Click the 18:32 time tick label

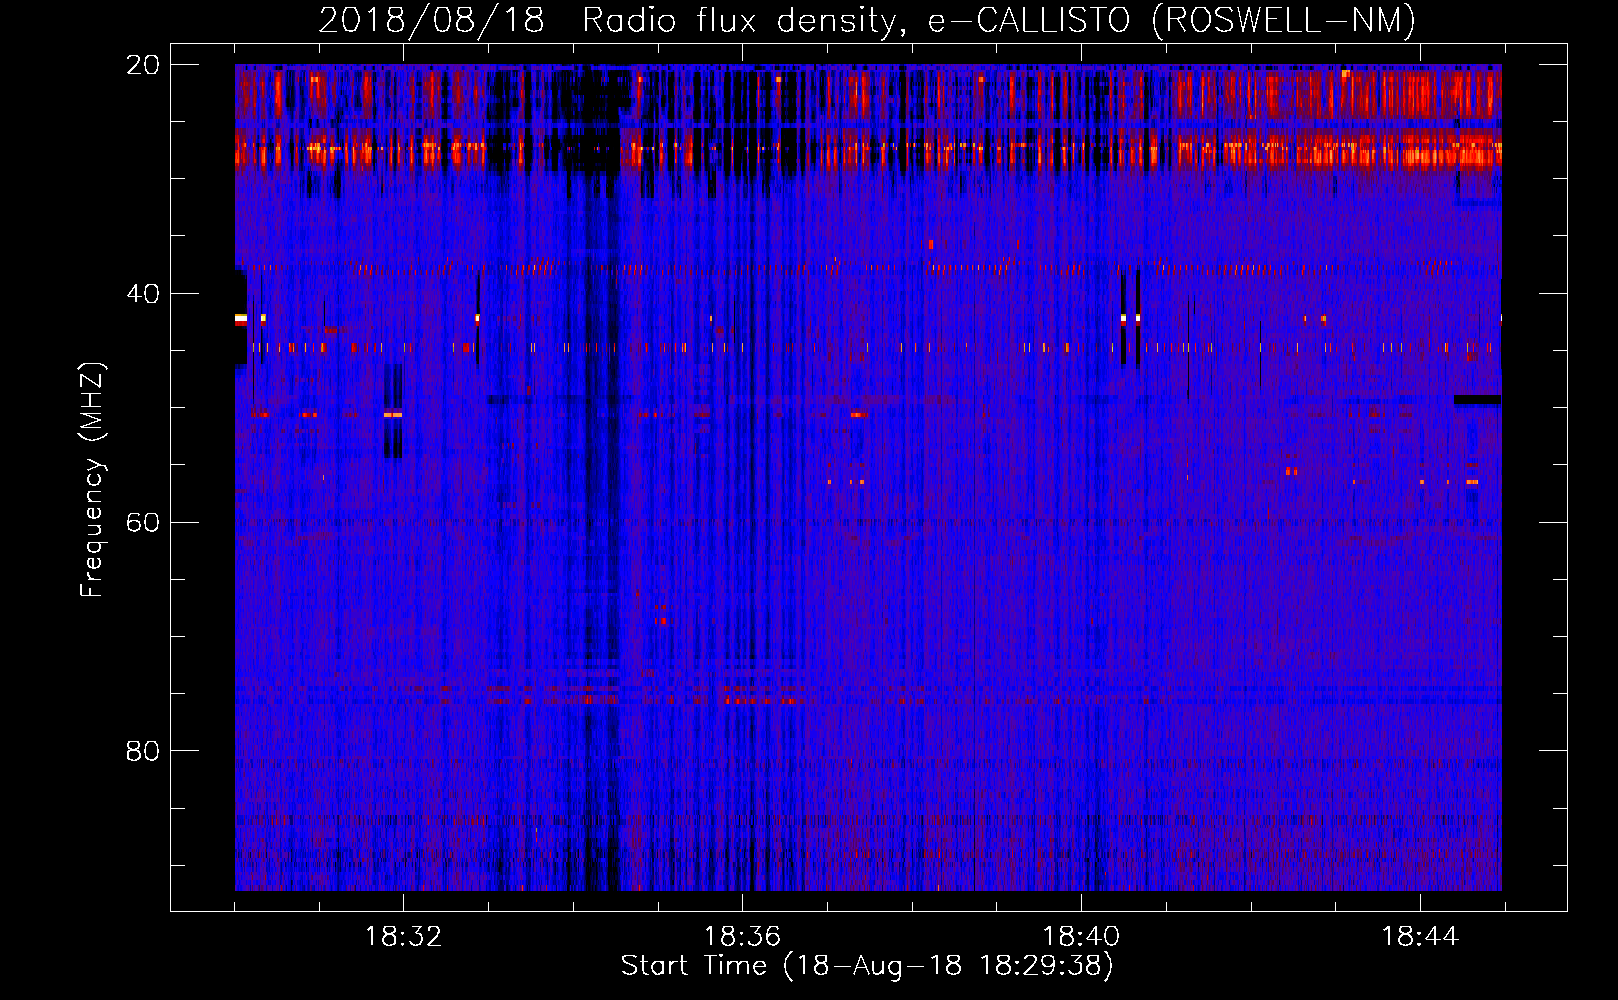[x=403, y=937]
